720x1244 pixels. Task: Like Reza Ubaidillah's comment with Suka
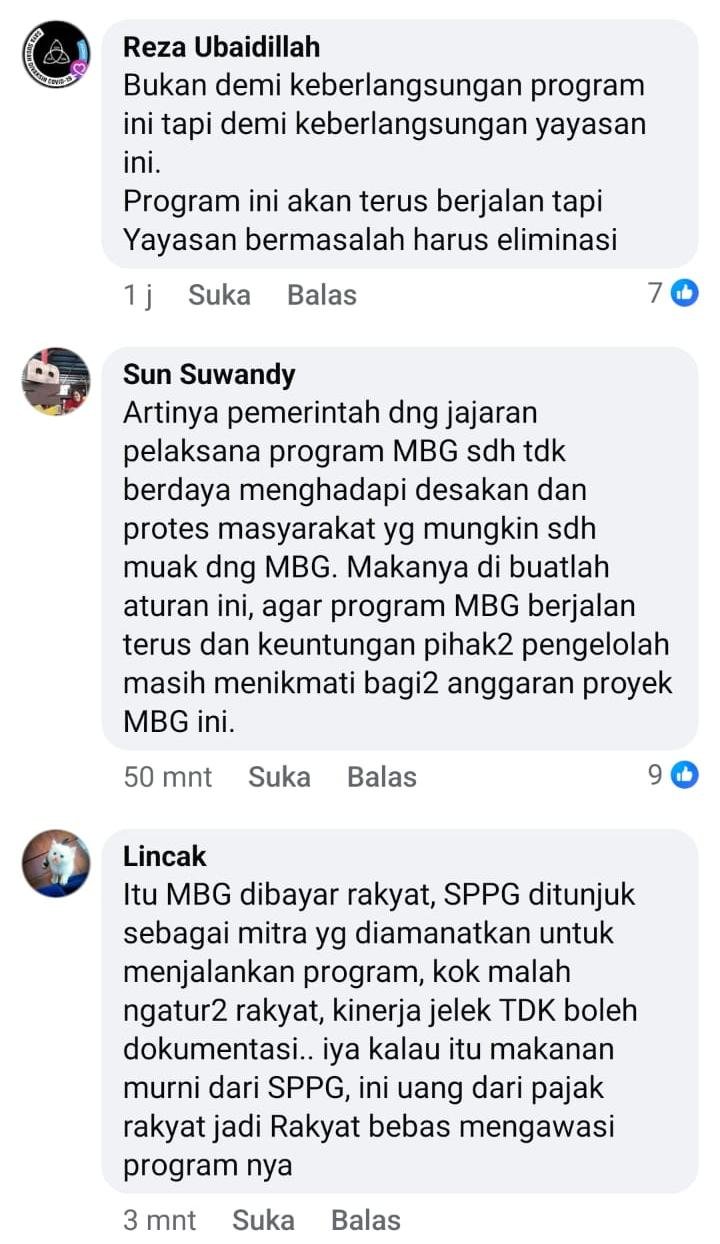[x=219, y=295]
